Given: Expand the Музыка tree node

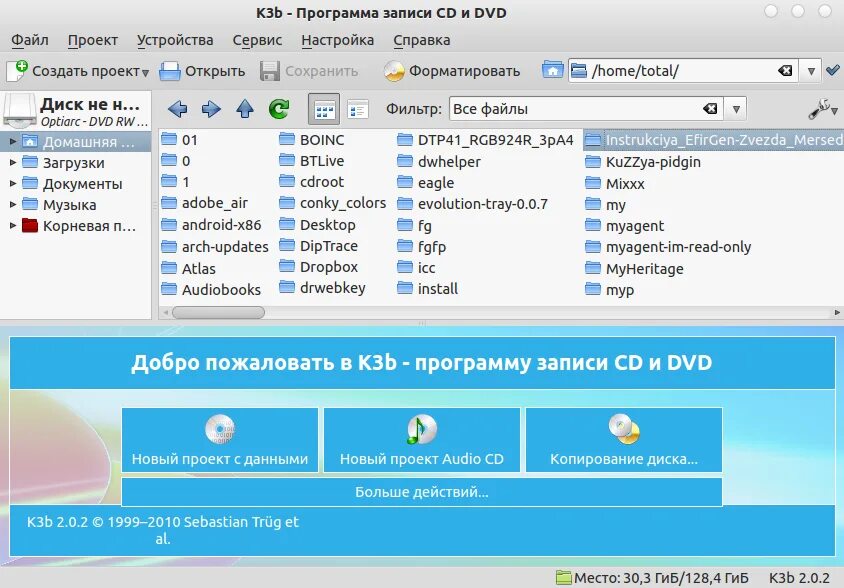Looking at the screenshot, I should click(x=13, y=204).
